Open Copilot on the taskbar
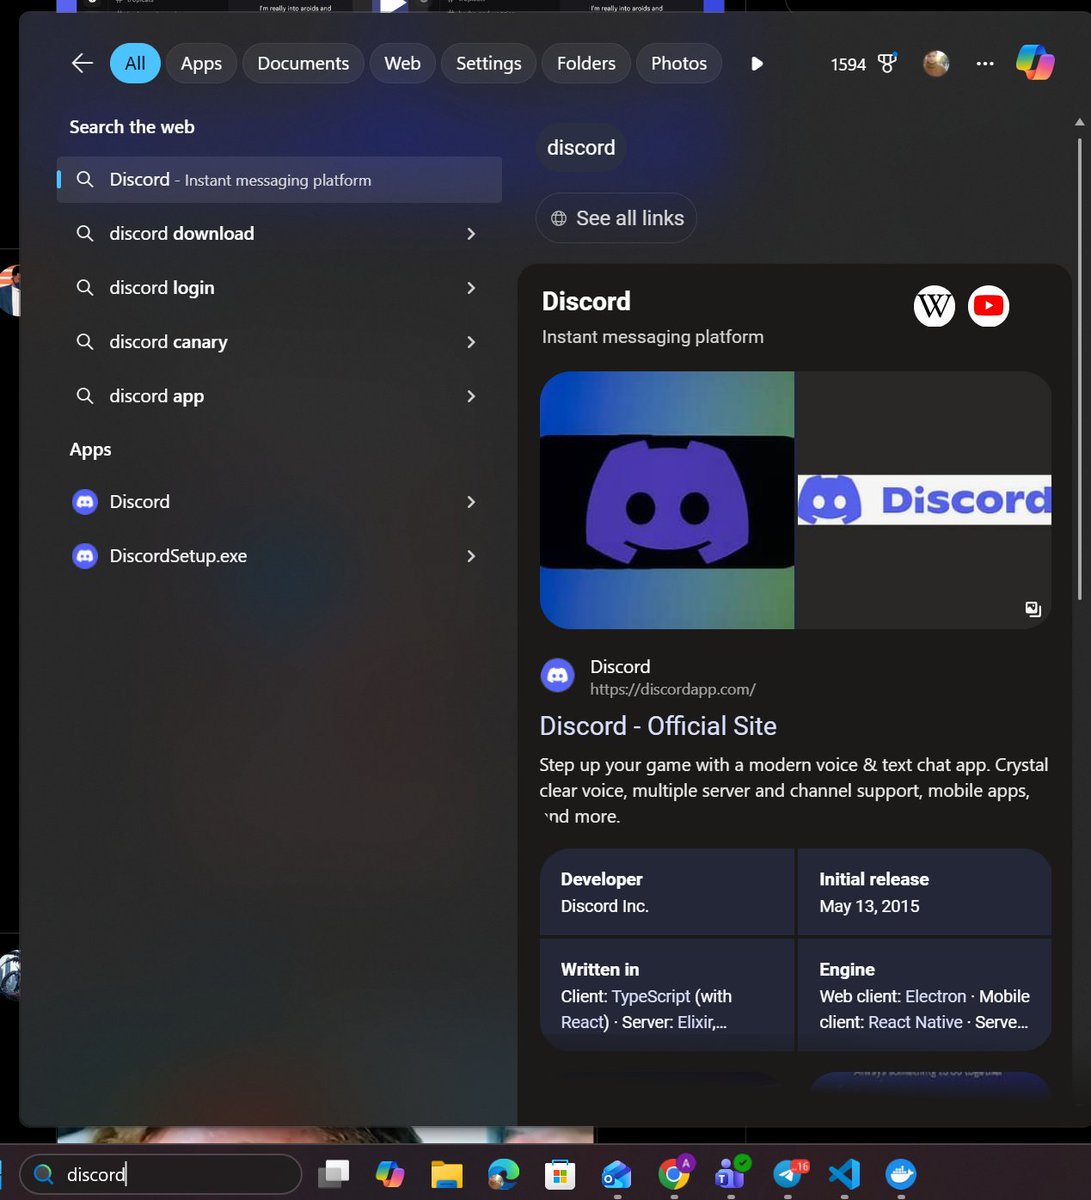Viewport: 1091px width, 1200px height. [390, 1174]
